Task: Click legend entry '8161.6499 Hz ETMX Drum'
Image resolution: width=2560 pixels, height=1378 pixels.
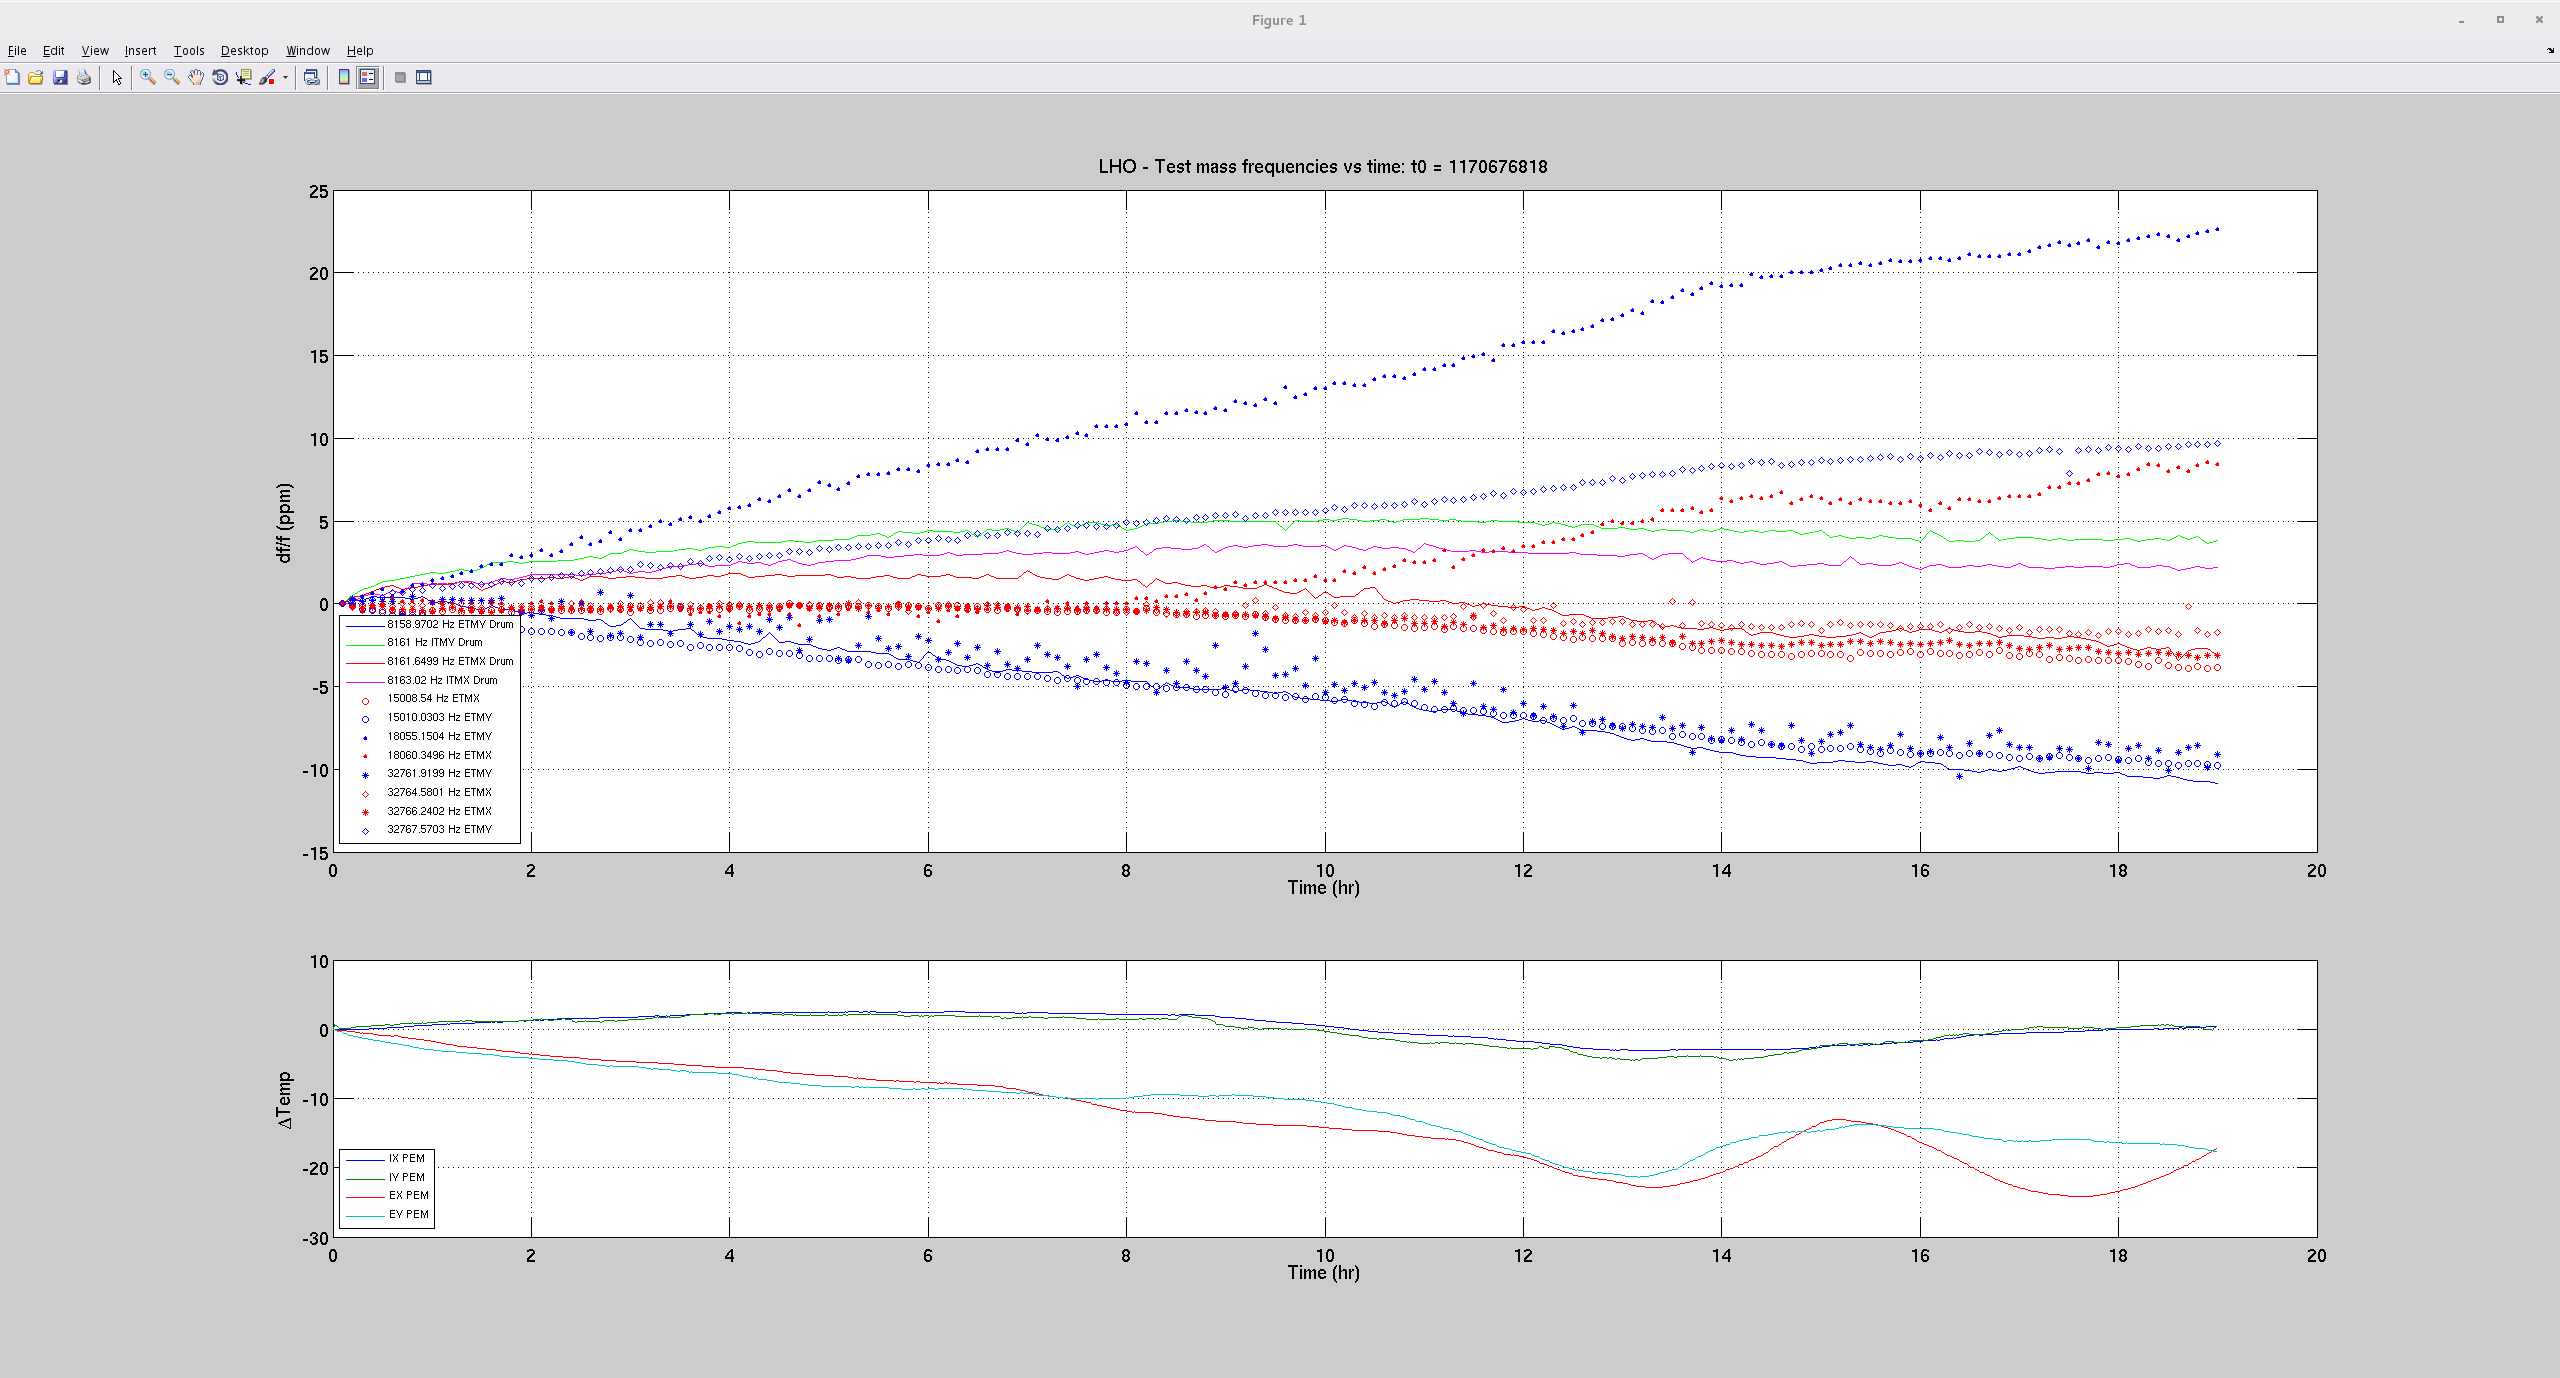Action: pos(450,661)
